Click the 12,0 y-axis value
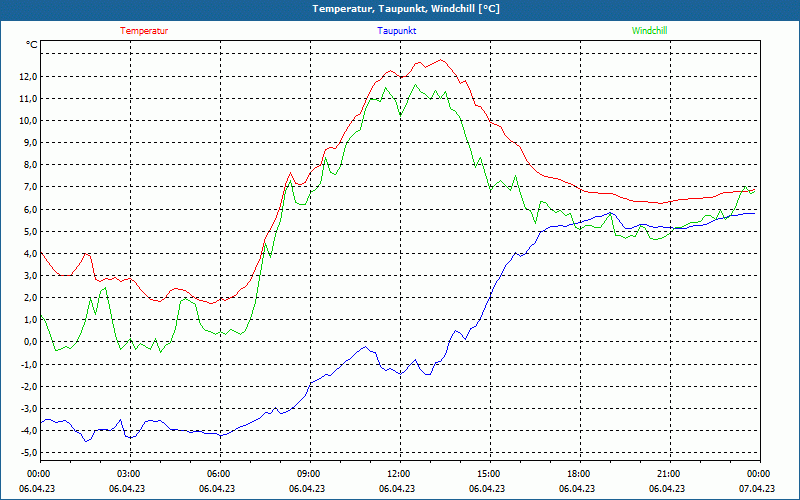800x500 pixels. tap(28, 77)
